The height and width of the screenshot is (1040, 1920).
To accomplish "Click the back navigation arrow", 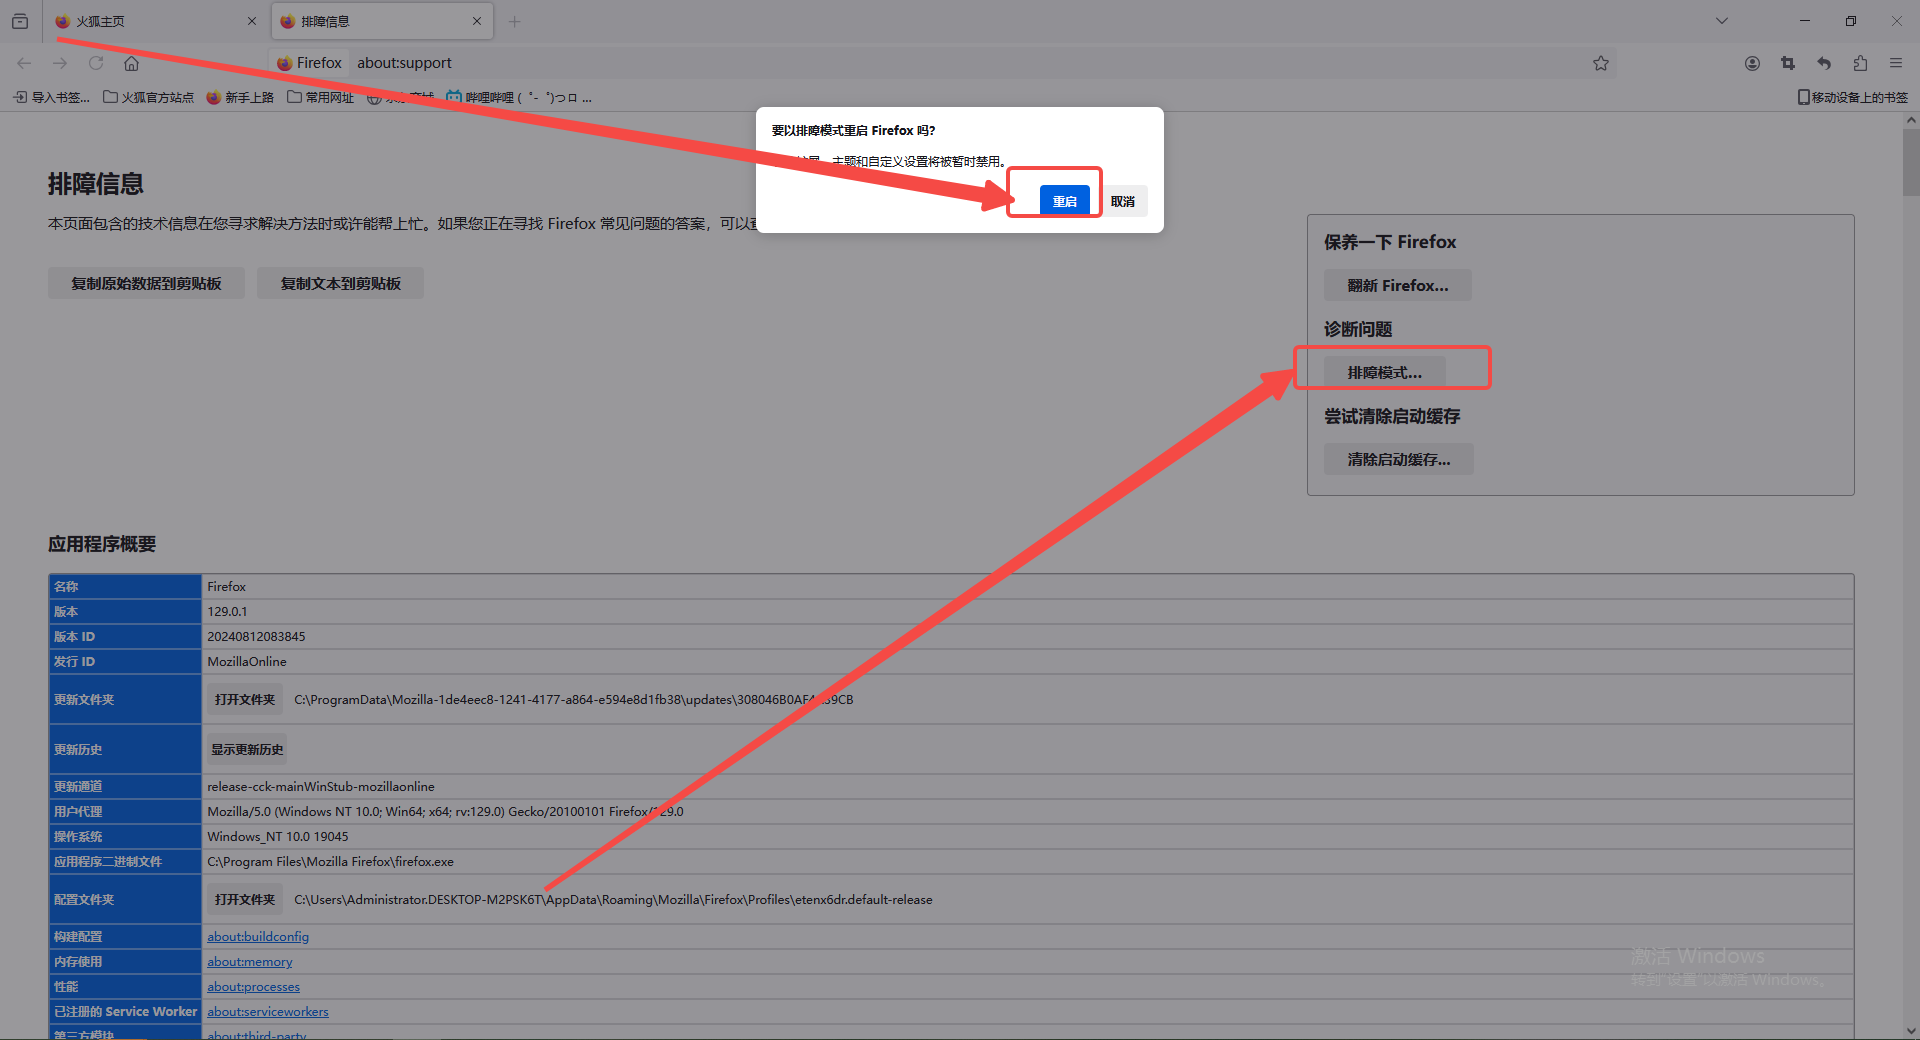I will pos(24,63).
